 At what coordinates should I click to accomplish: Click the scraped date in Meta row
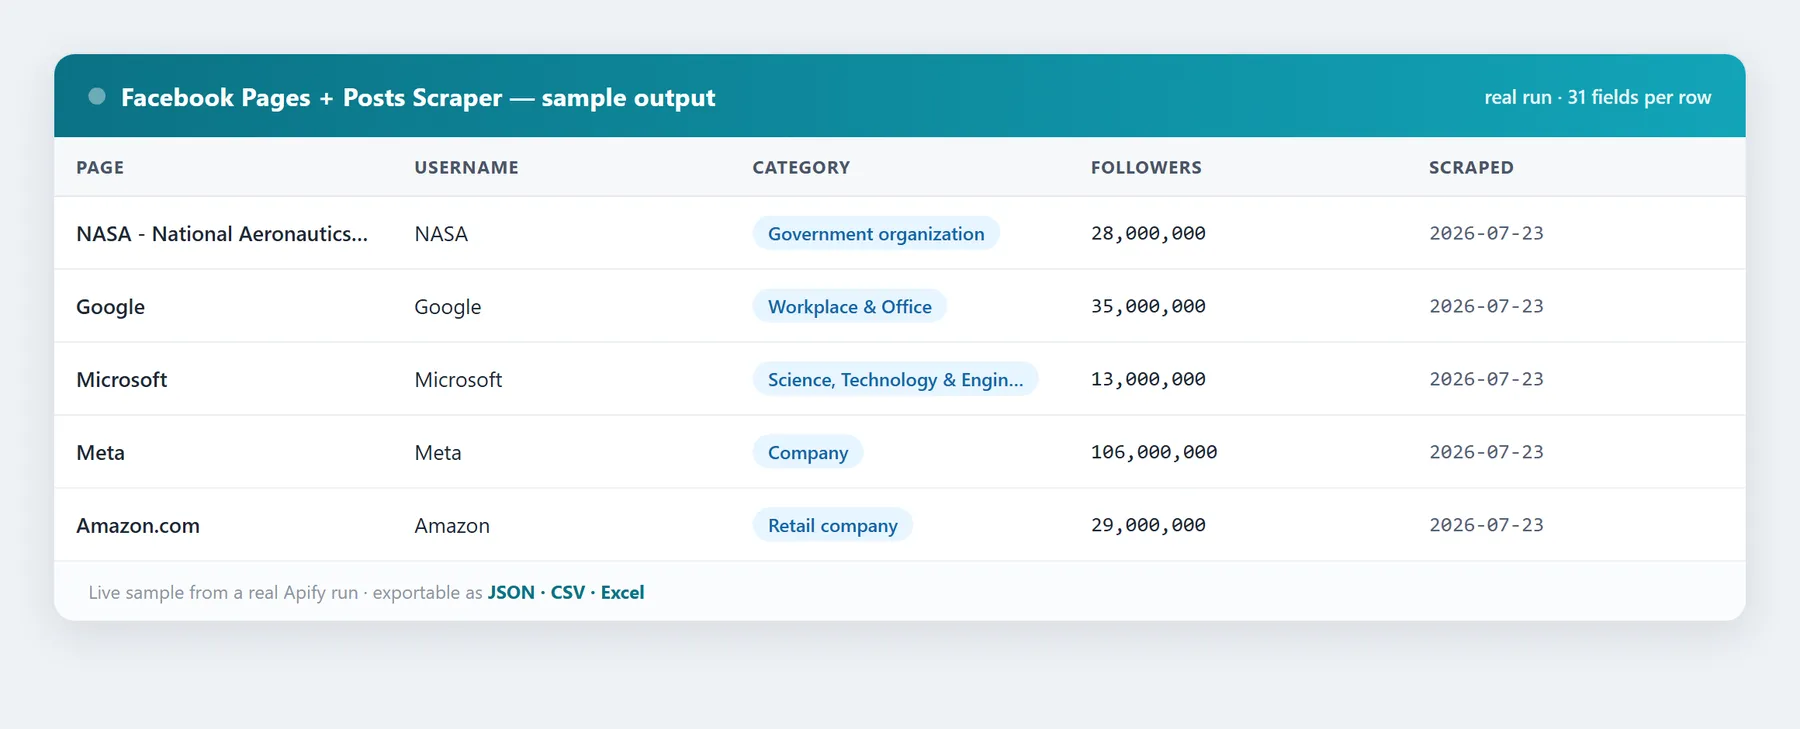(x=1486, y=452)
